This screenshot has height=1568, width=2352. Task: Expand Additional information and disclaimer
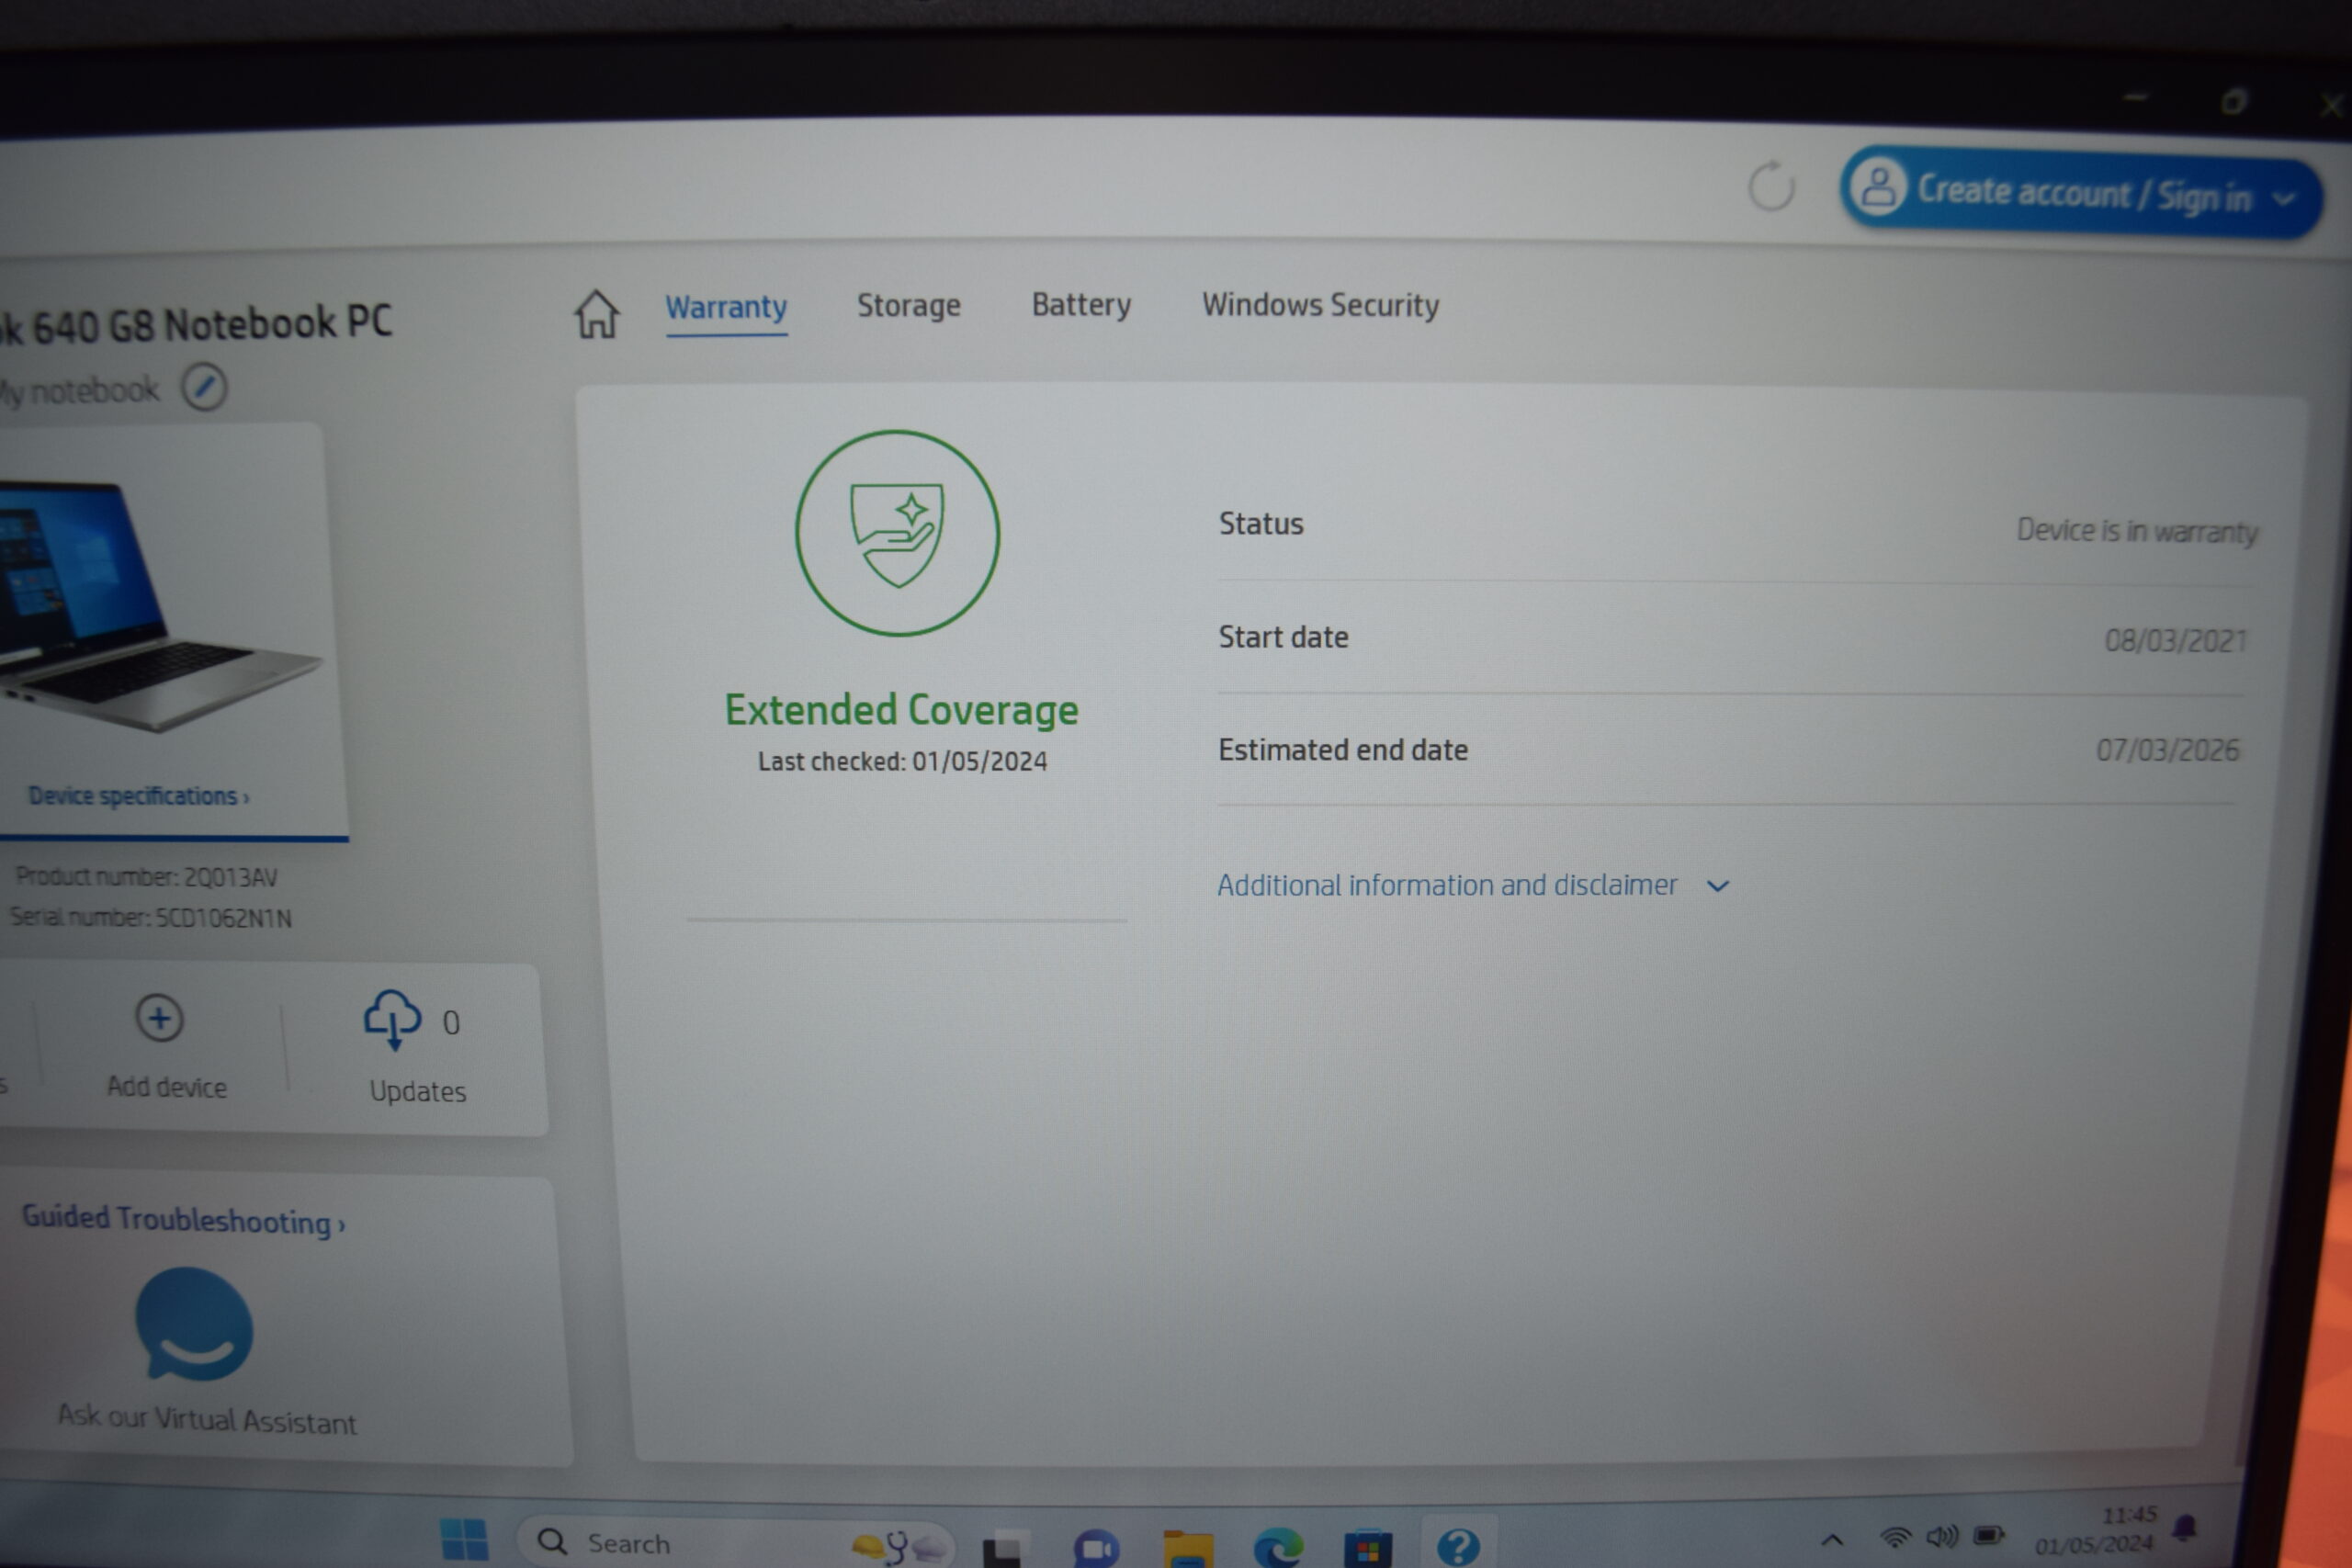(1472, 885)
